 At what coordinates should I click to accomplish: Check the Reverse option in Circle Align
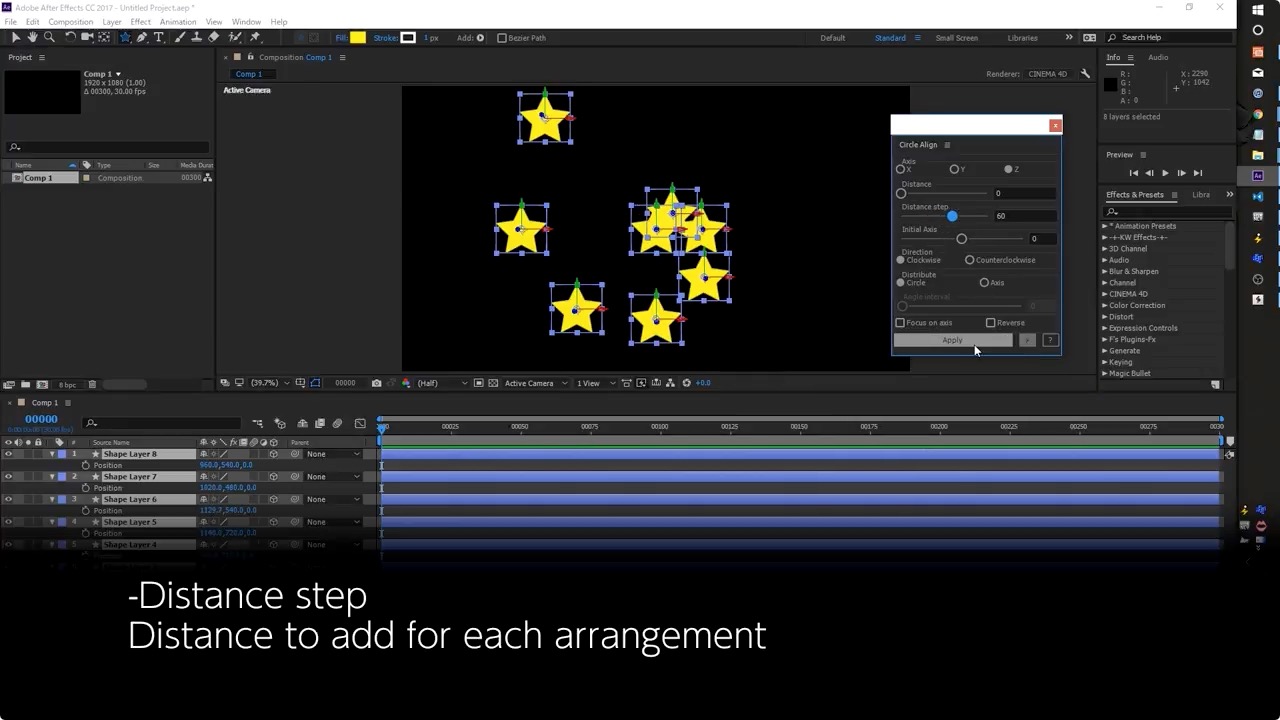pyautogui.click(x=991, y=322)
